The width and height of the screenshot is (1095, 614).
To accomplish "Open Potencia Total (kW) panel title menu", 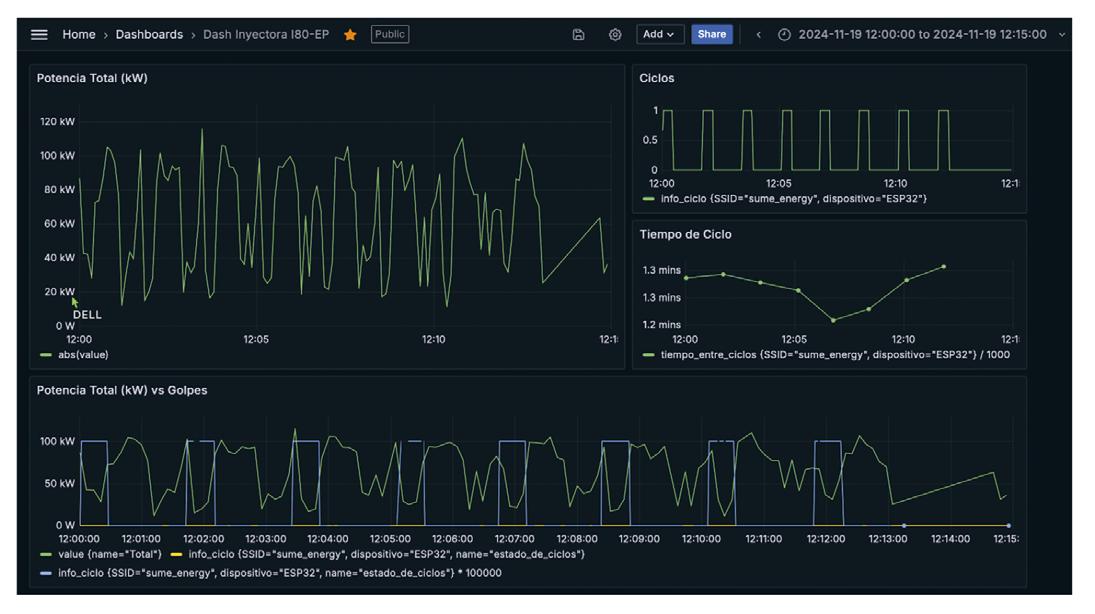I will [92, 78].
